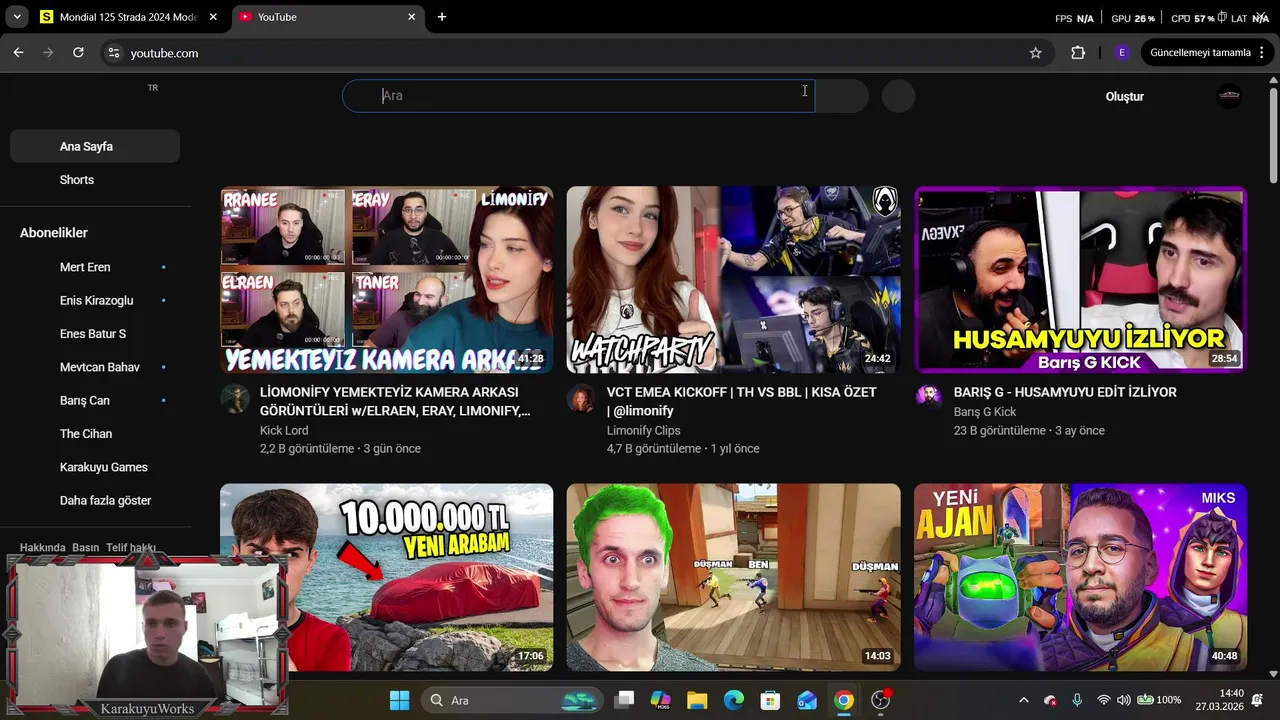
Task: Open the Basın footer link
Action: click(86, 548)
